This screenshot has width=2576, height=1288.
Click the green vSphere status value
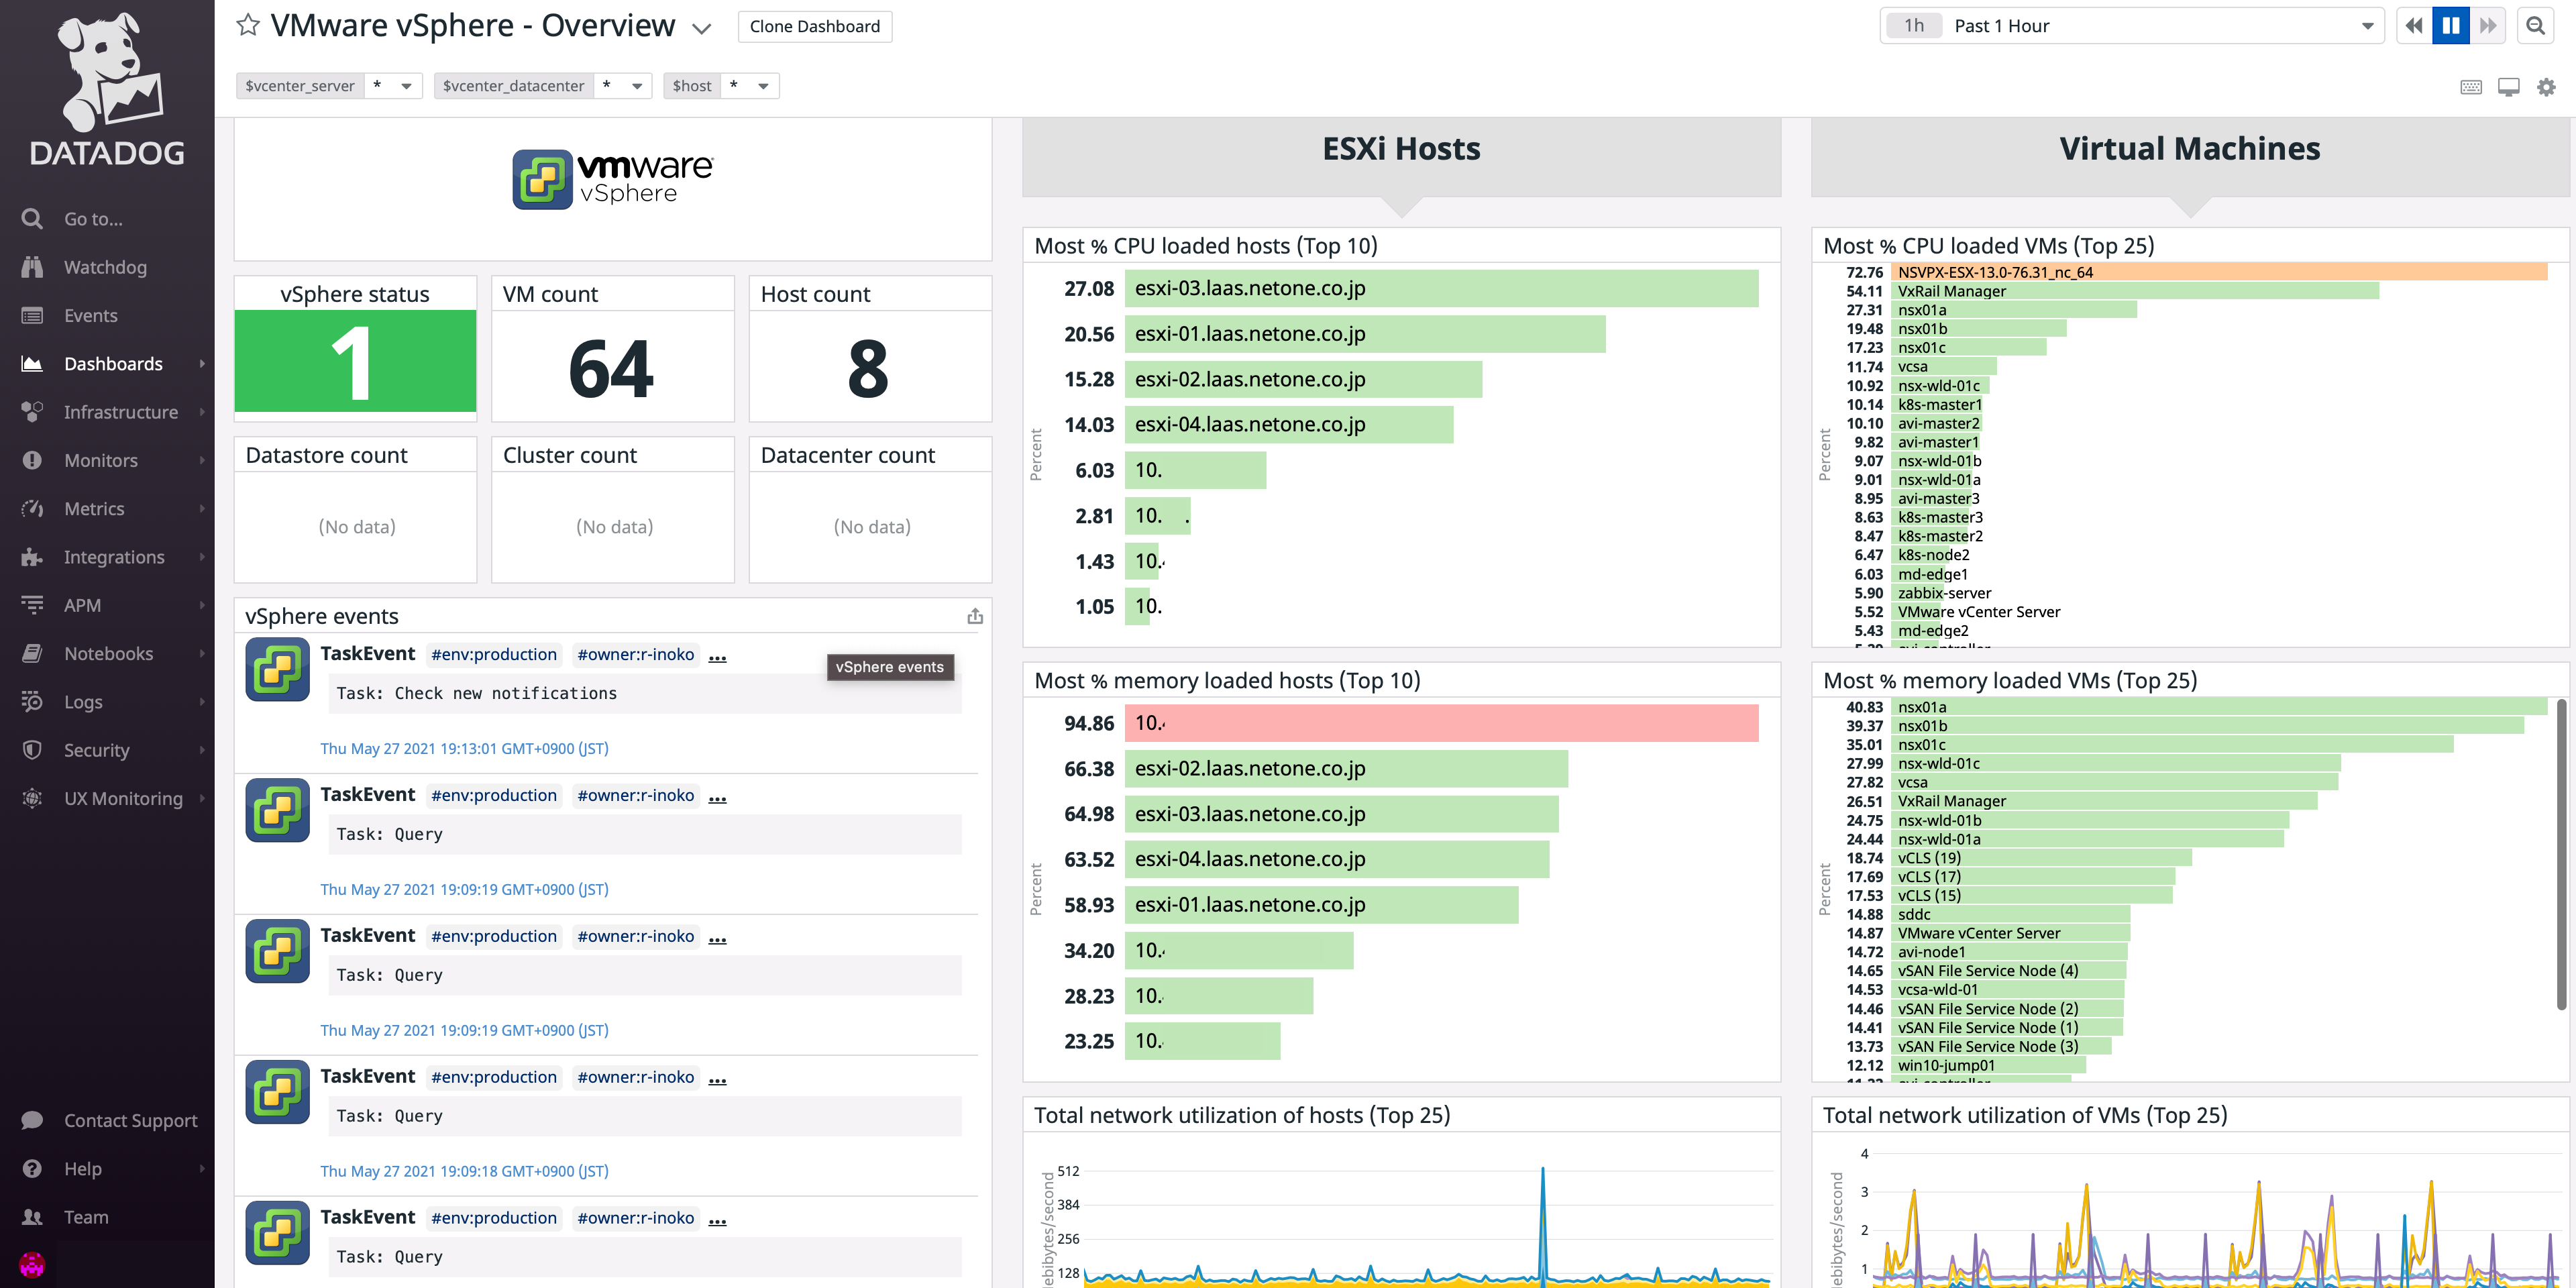[x=355, y=361]
